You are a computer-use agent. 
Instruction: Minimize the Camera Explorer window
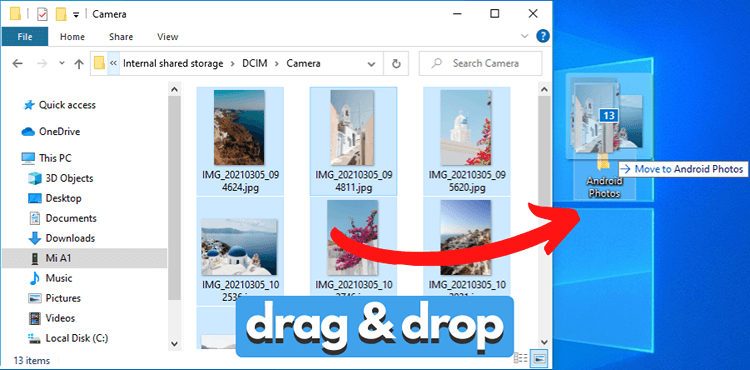point(456,14)
